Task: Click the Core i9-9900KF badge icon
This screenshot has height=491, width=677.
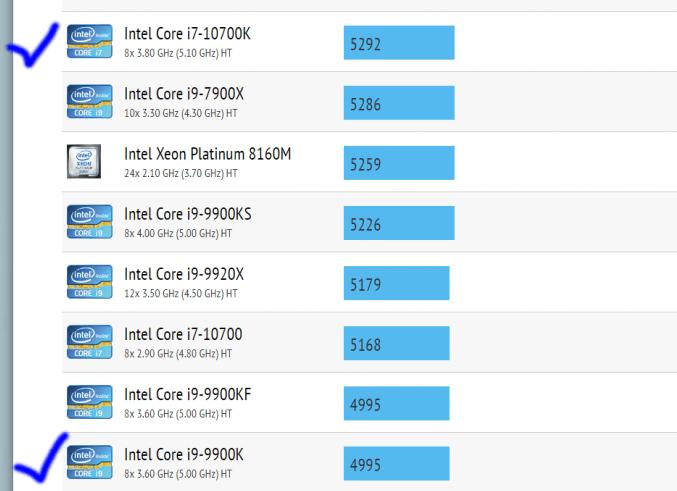Action: coord(84,401)
